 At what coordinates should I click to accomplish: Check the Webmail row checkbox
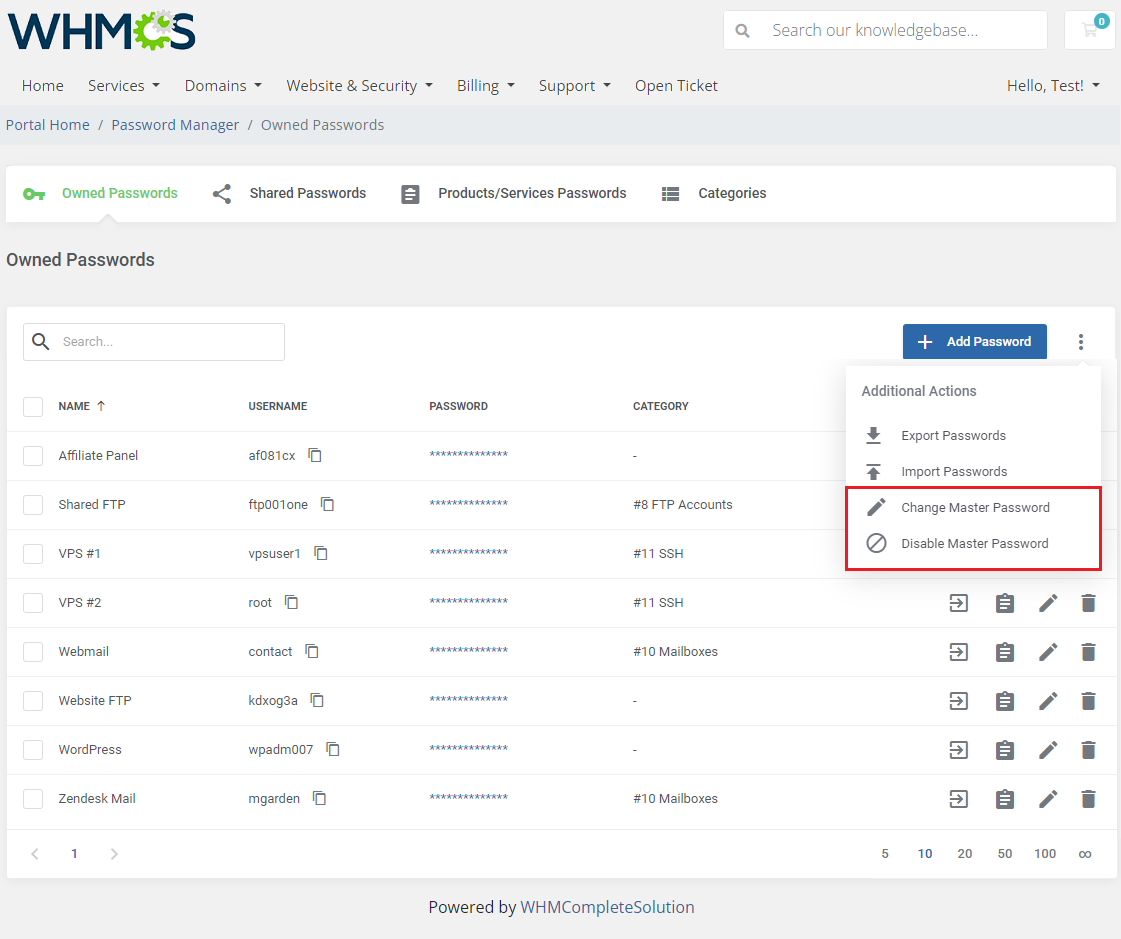click(x=33, y=652)
